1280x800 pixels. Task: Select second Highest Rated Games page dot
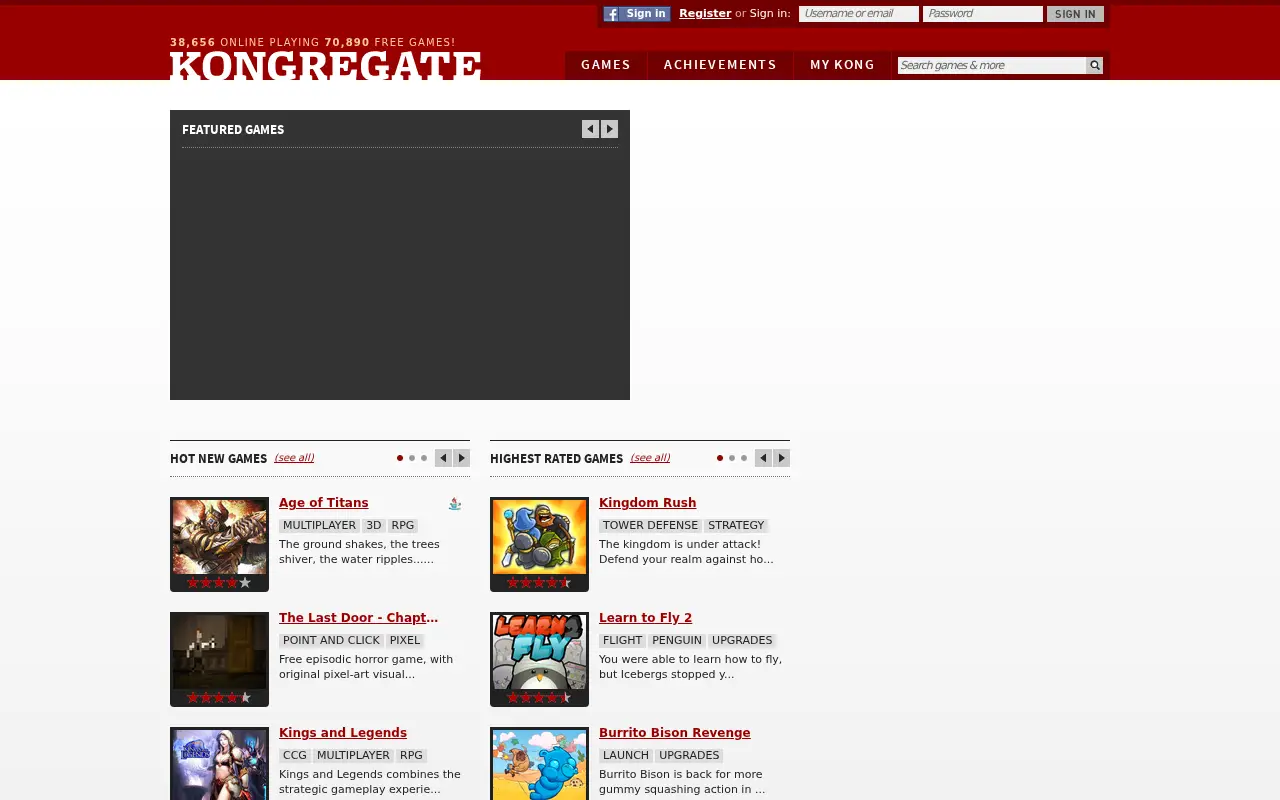coord(732,458)
